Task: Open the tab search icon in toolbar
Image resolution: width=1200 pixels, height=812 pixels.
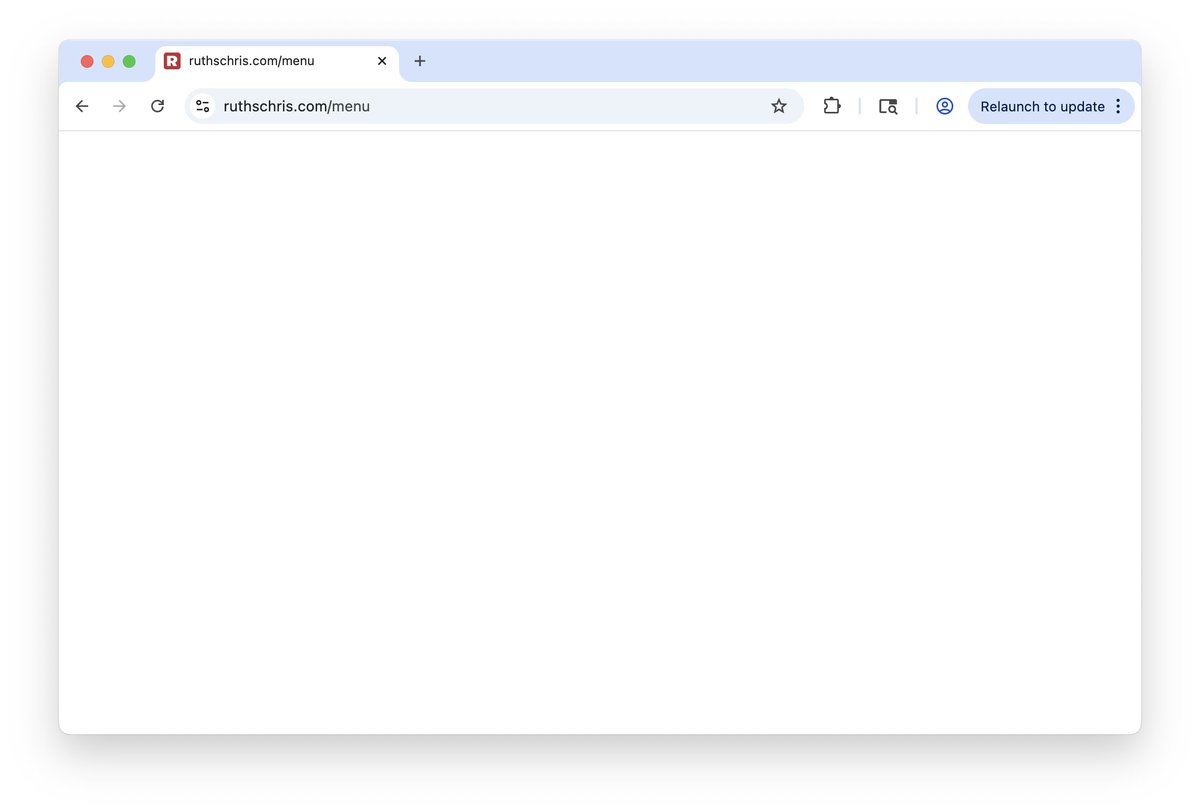Action: pyautogui.click(x=888, y=106)
